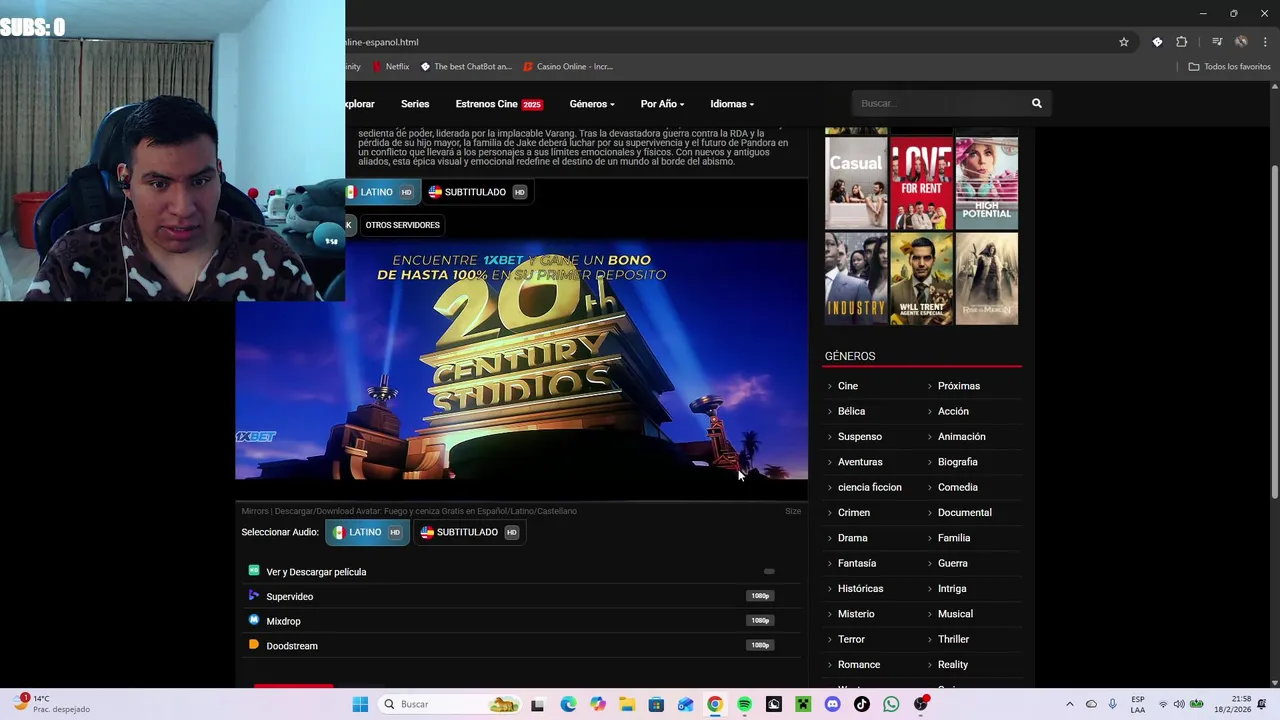Open the Casino Online bookmark
The height and width of the screenshot is (720, 1280).
(x=567, y=66)
